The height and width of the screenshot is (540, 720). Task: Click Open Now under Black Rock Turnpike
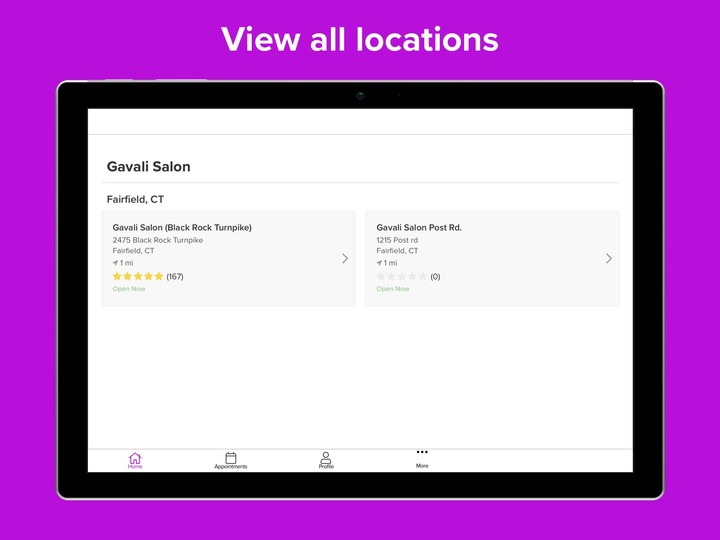tap(129, 289)
